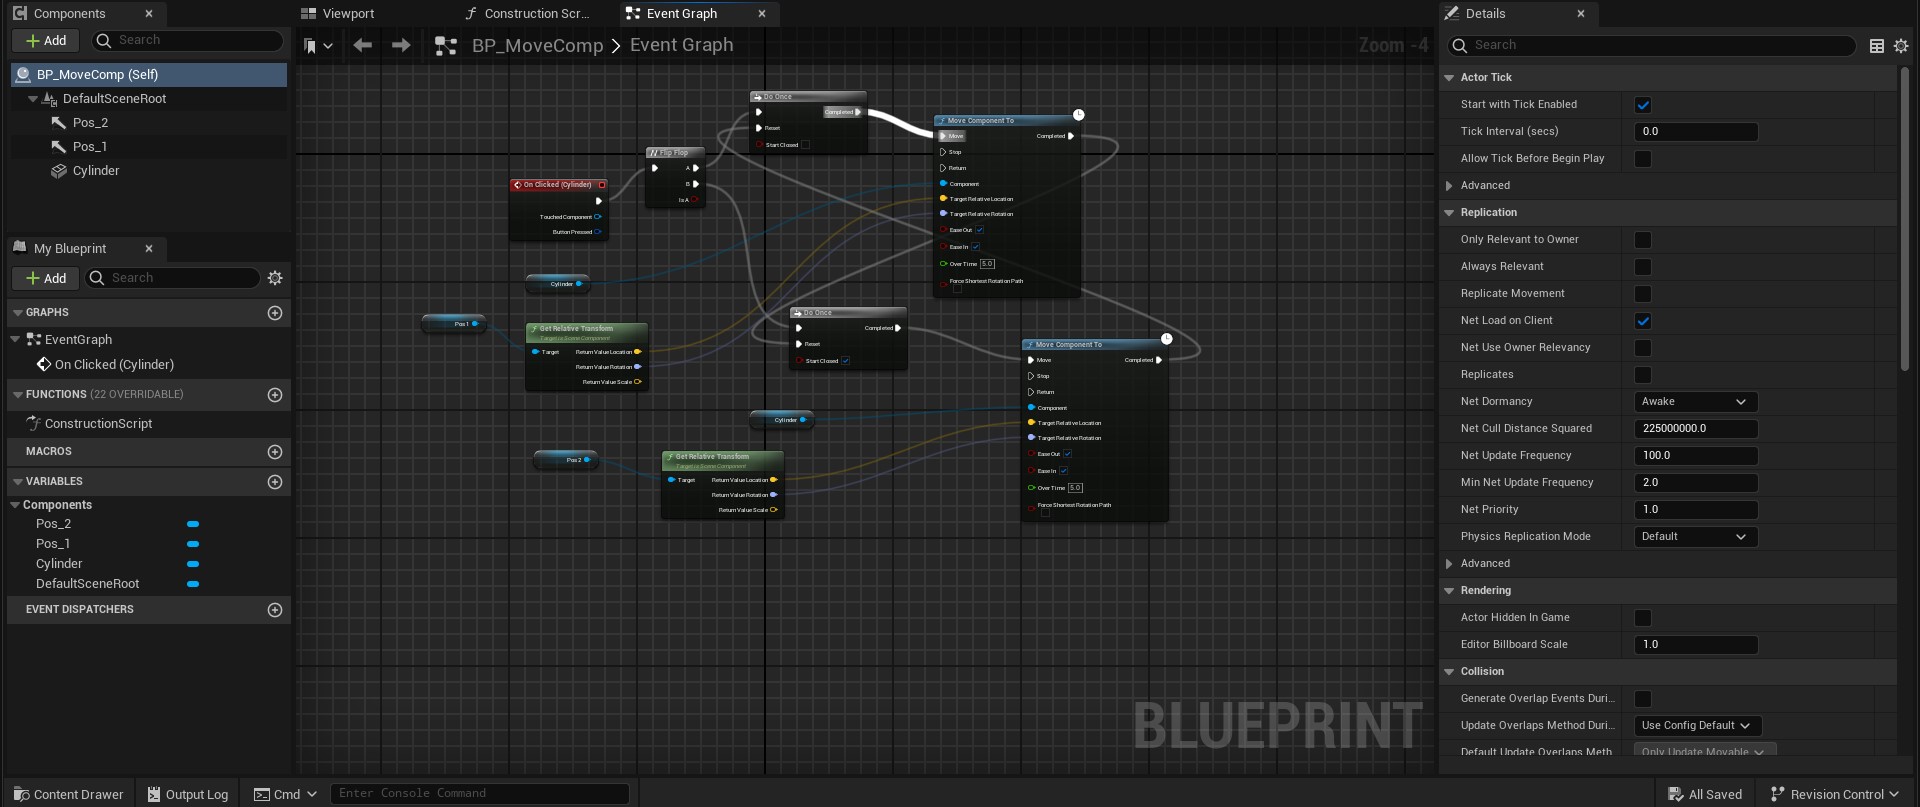Click the Pos_2 scene component icon
Image resolution: width=1920 pixels, height=807 pixels.
(x=59, y=123)
